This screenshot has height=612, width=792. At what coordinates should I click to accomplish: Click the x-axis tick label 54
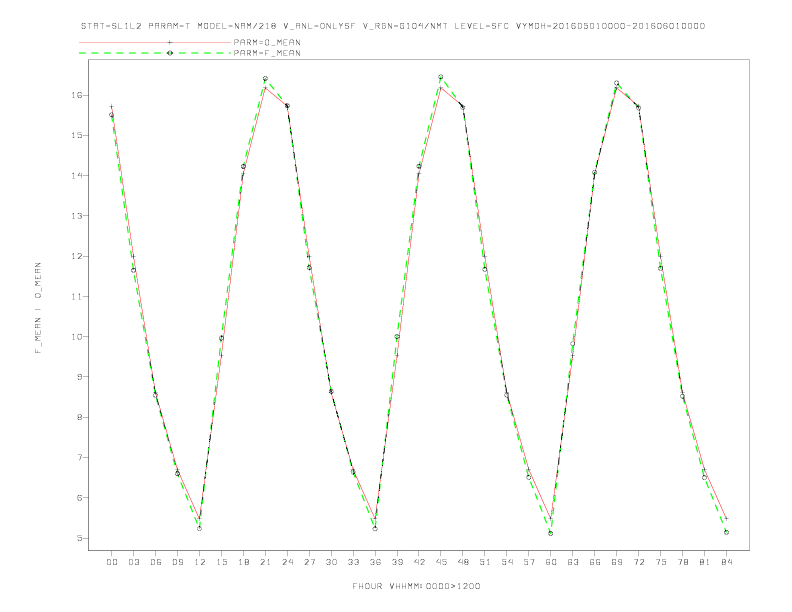point(507,562)
